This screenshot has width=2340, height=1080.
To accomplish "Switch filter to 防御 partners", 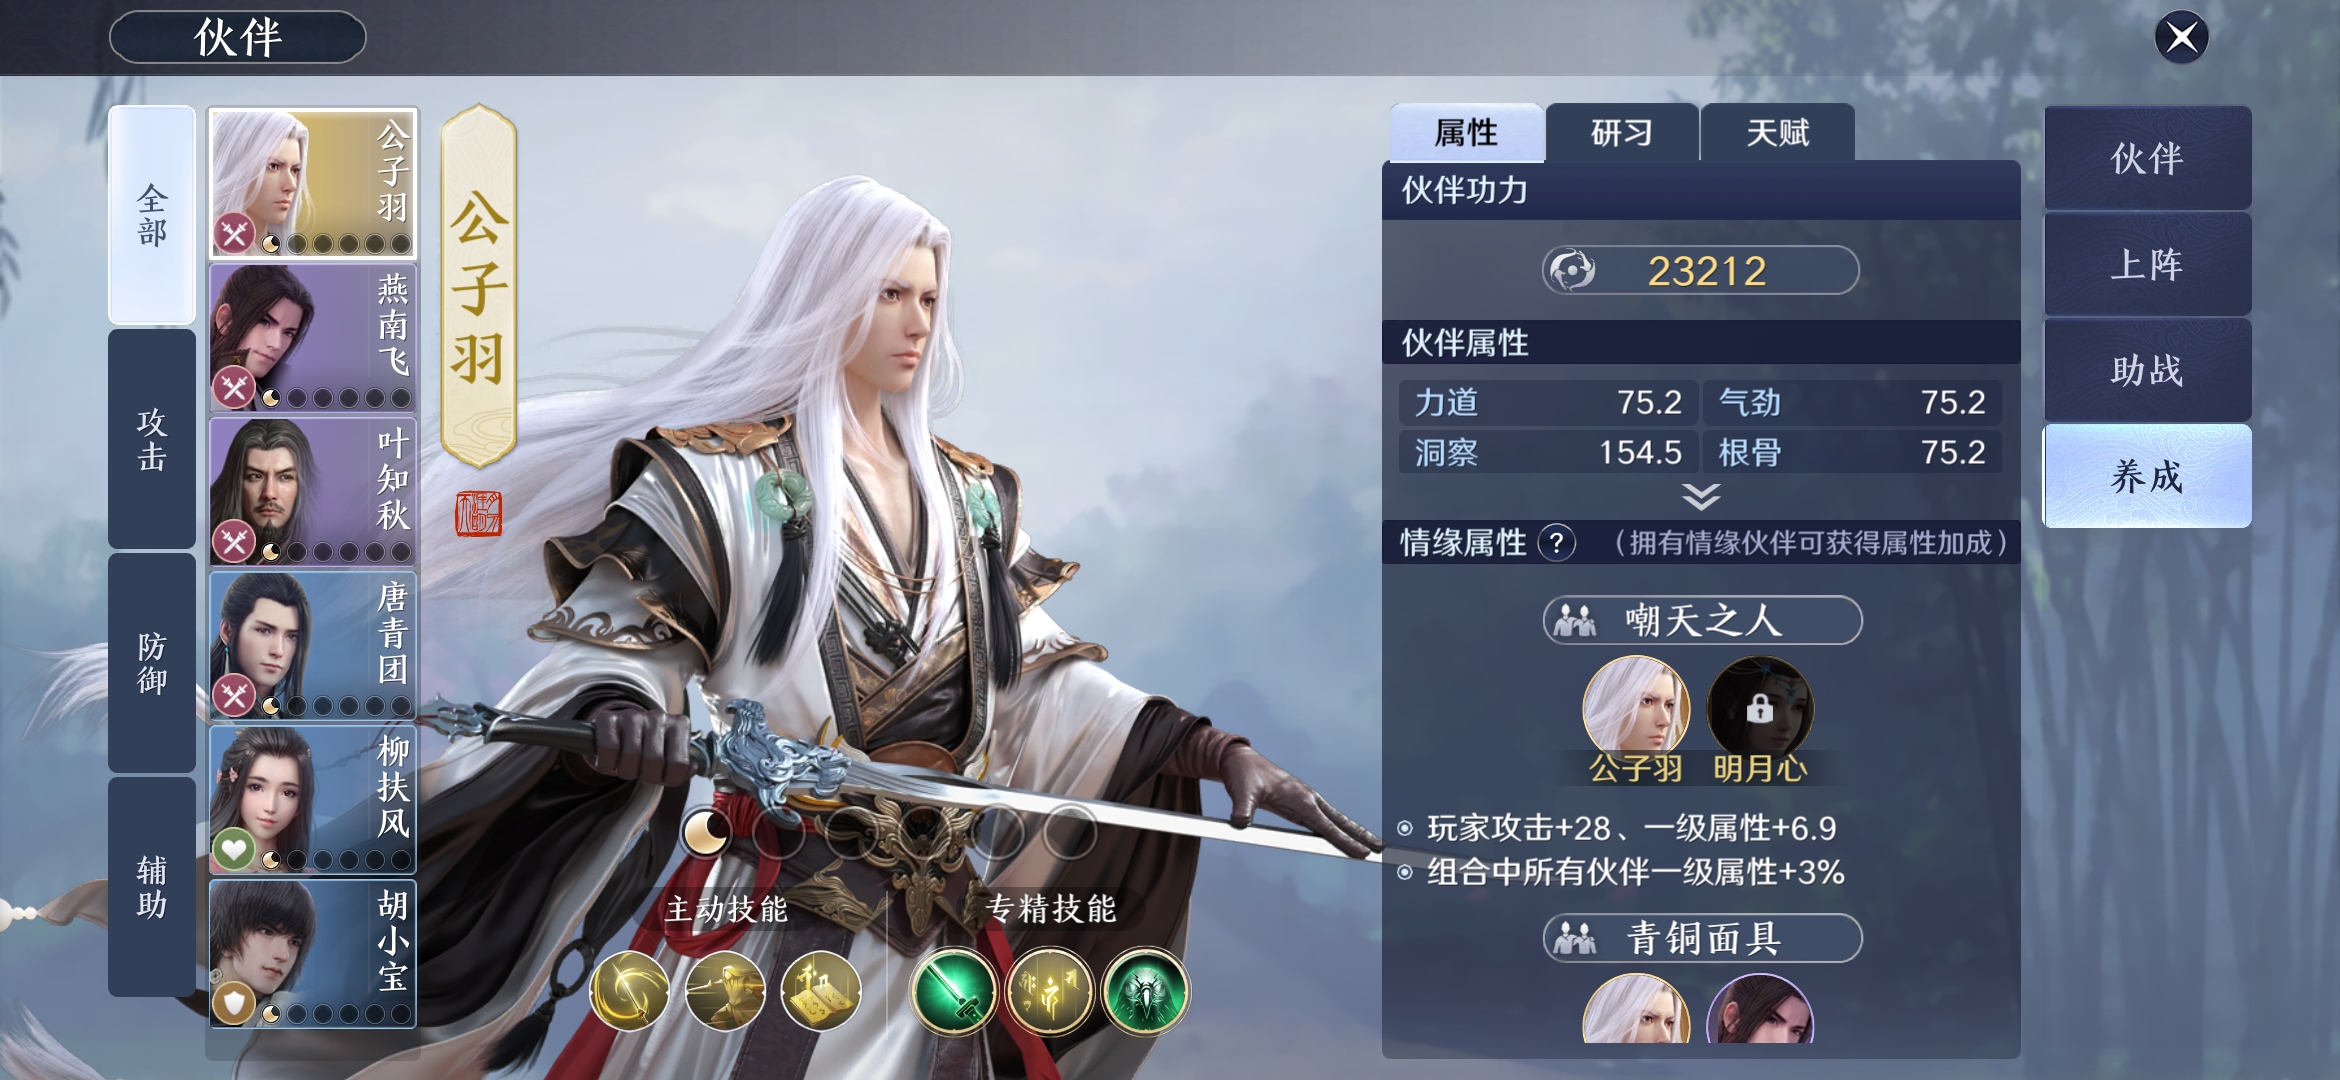I will point(152,663).
